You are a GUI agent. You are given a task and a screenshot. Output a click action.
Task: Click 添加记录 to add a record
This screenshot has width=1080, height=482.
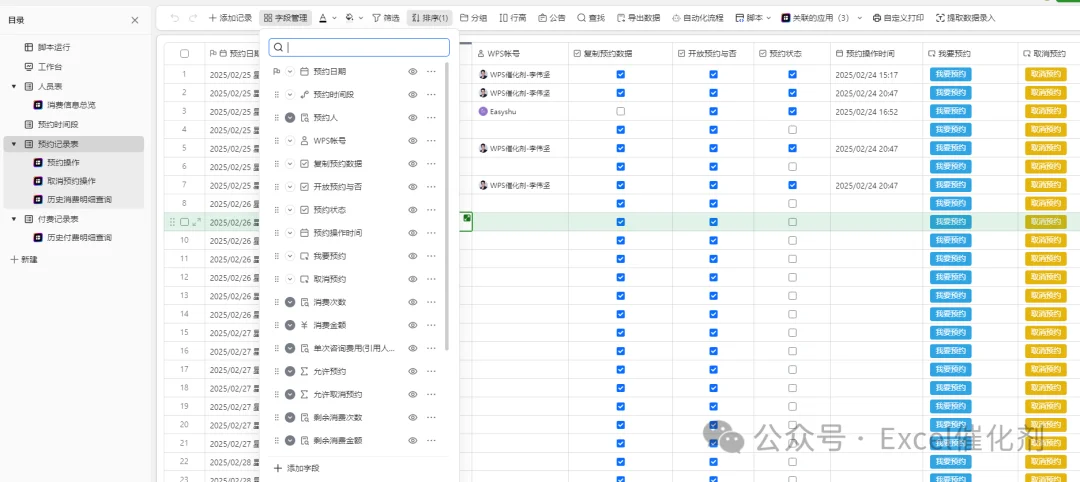230,18
